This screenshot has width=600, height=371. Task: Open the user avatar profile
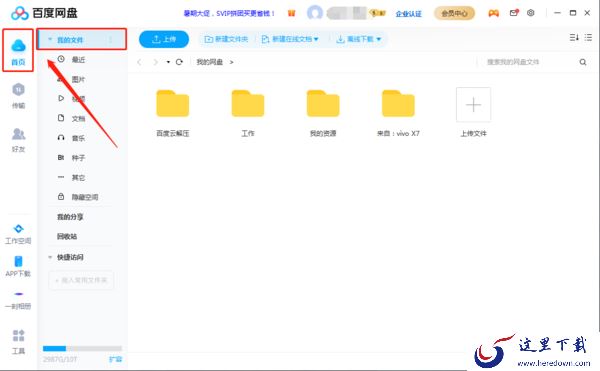point(315,13)
